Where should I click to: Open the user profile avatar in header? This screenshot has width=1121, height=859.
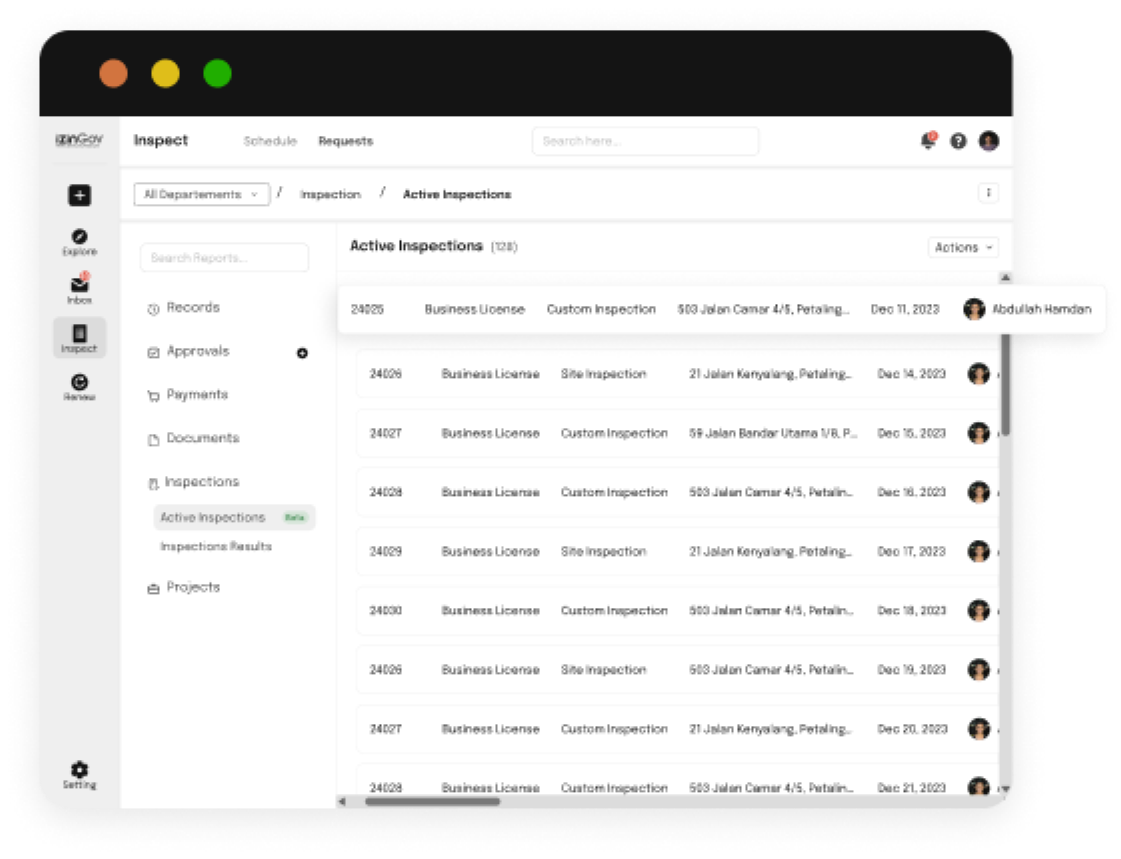point(989,141)
